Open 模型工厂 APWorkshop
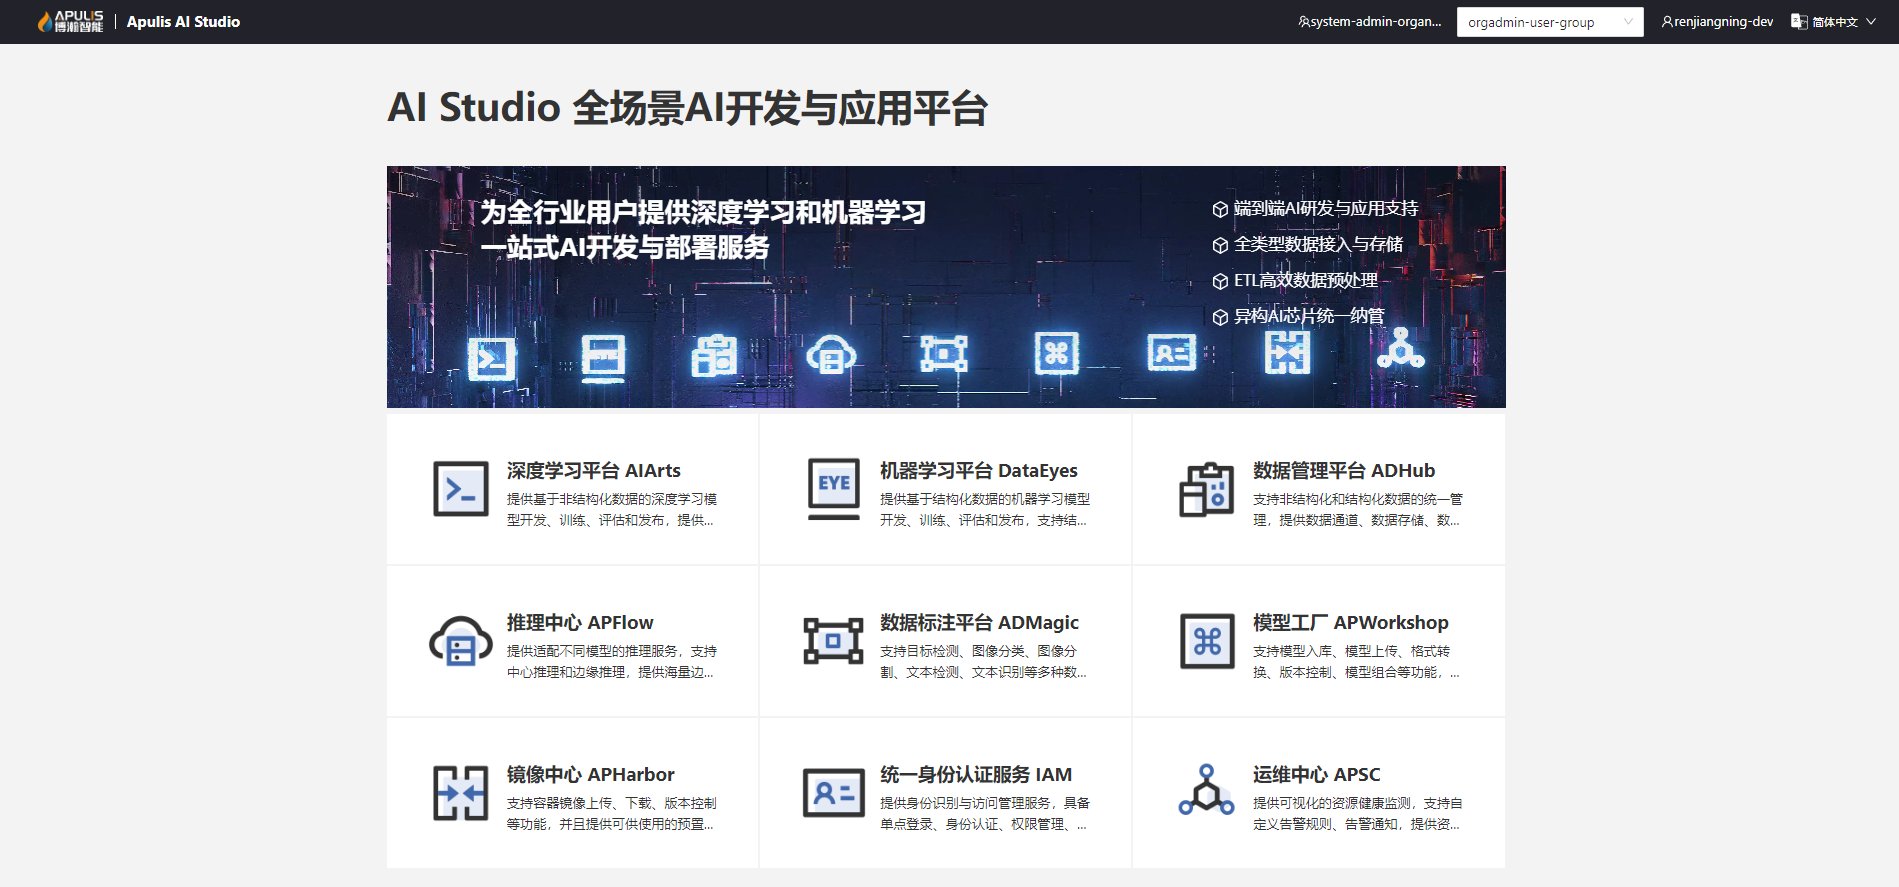This screenshot has width=1899, height=887. pyautogui.click(x=1350, y=622)
